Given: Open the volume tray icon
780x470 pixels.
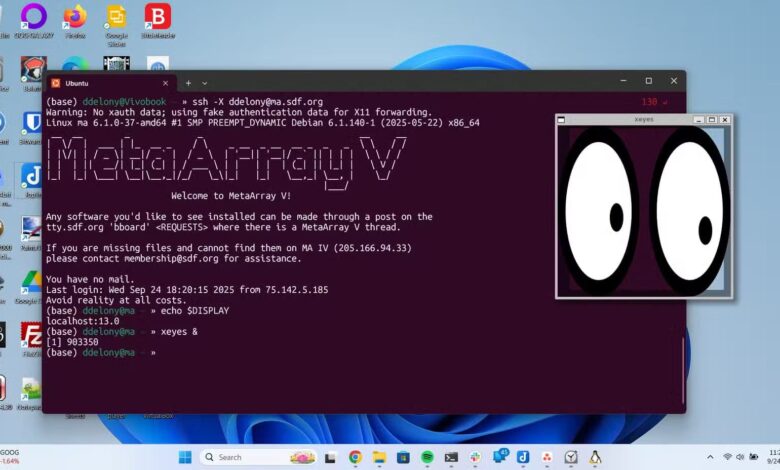Looking at the screenshot, I should click(740, 457).
